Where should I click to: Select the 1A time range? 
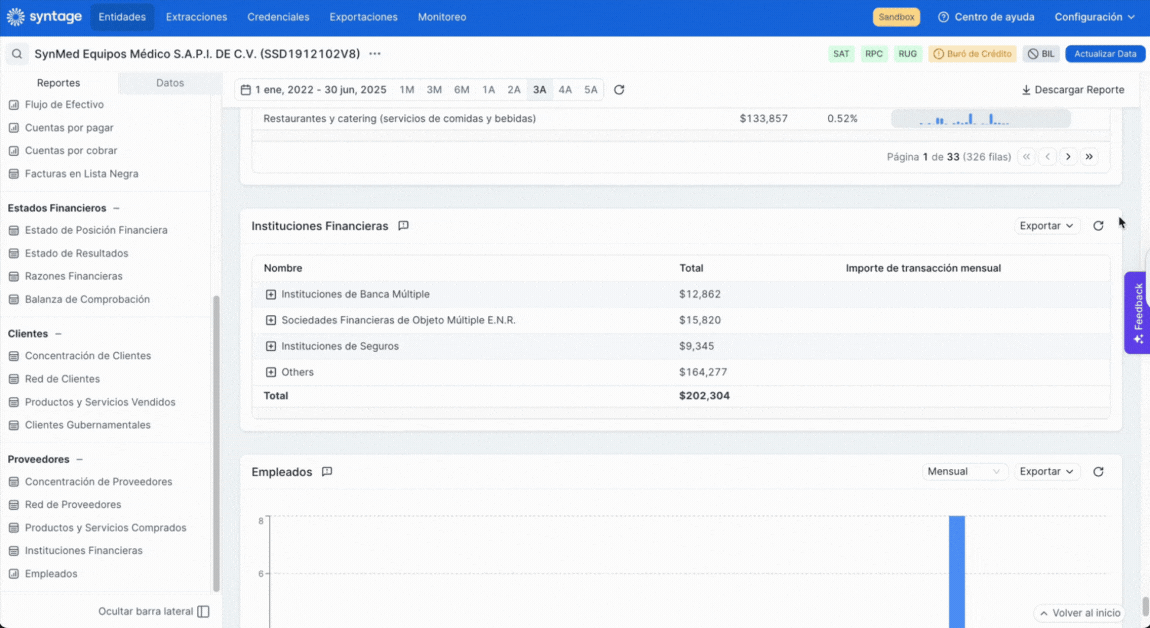[488, 90]
